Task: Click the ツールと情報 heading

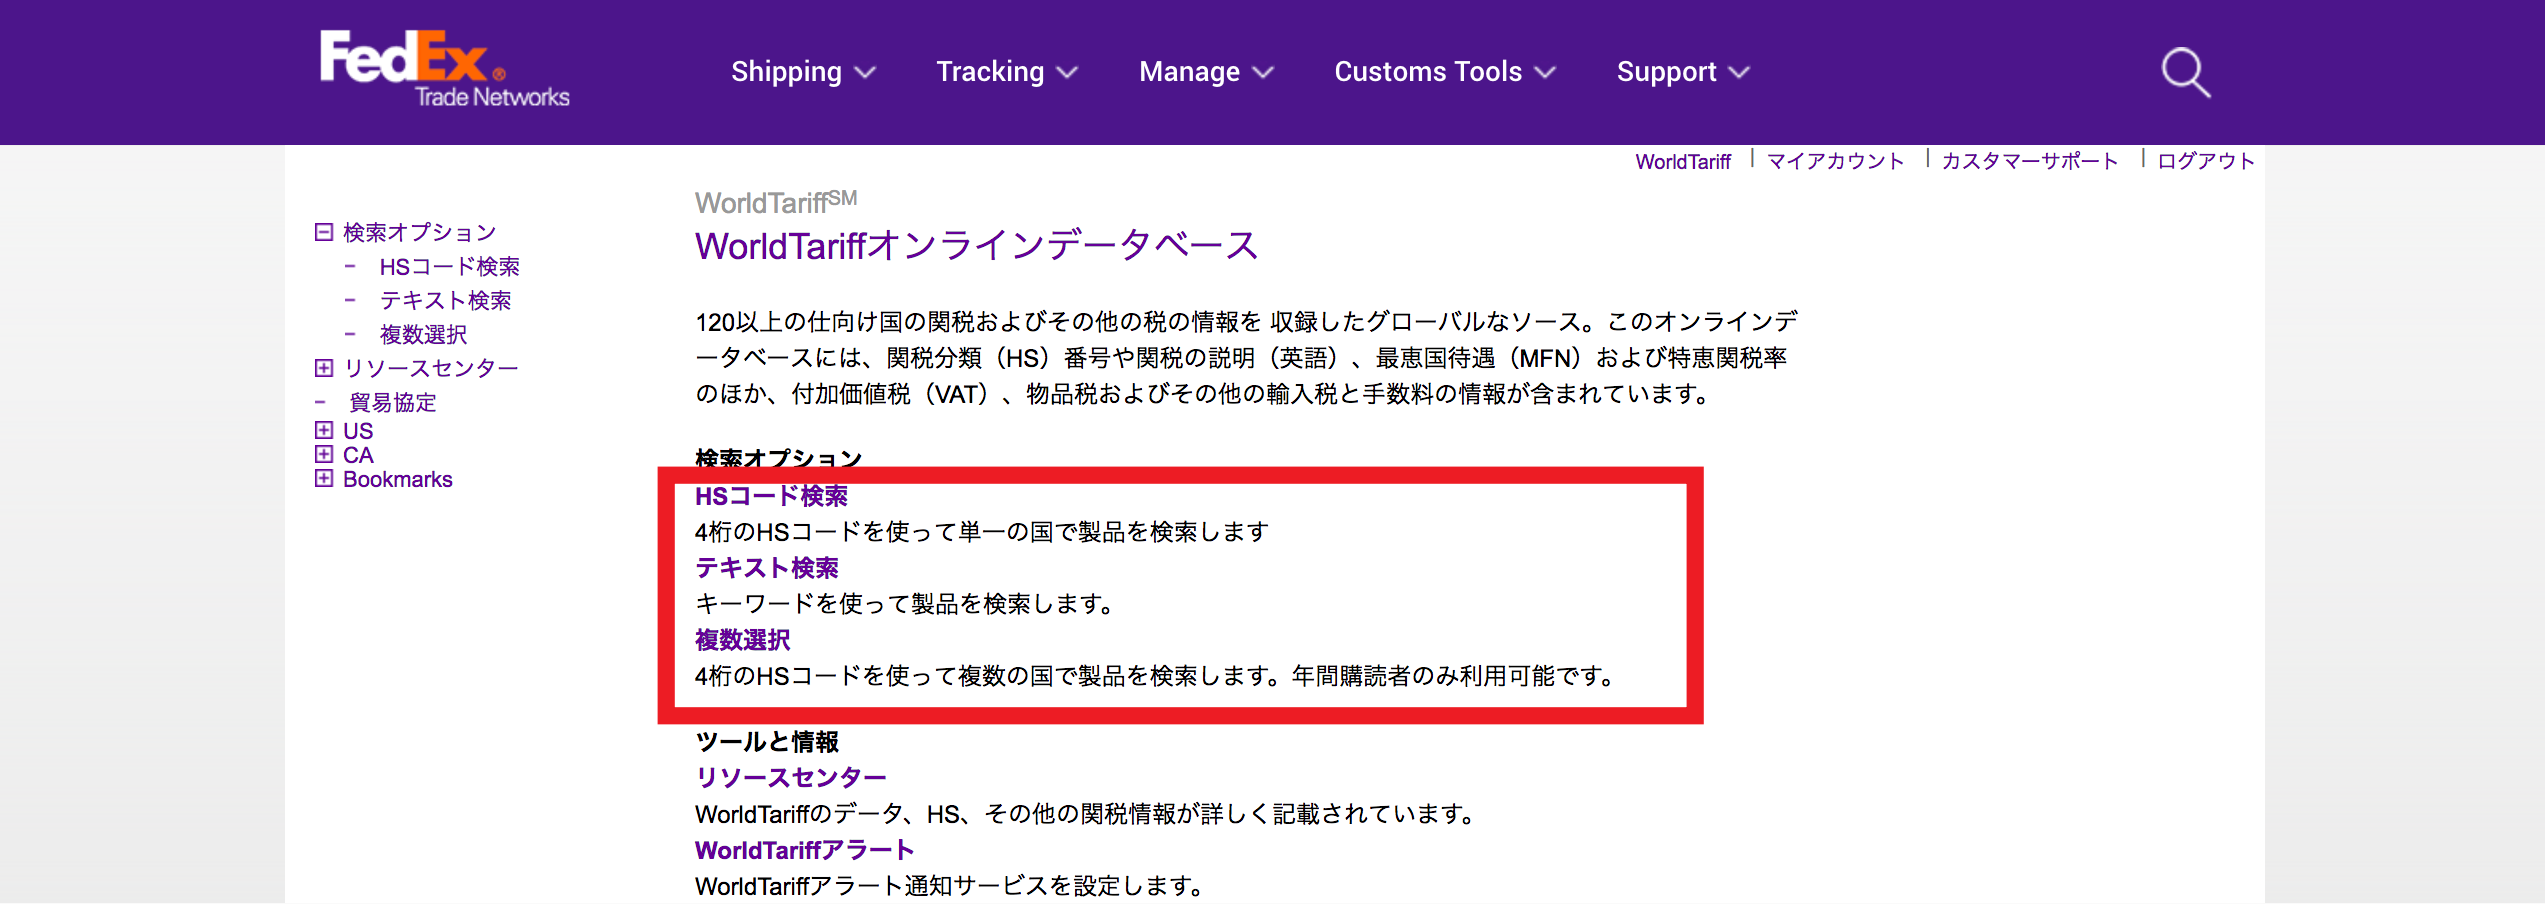Action: click(x=767, y=742)
